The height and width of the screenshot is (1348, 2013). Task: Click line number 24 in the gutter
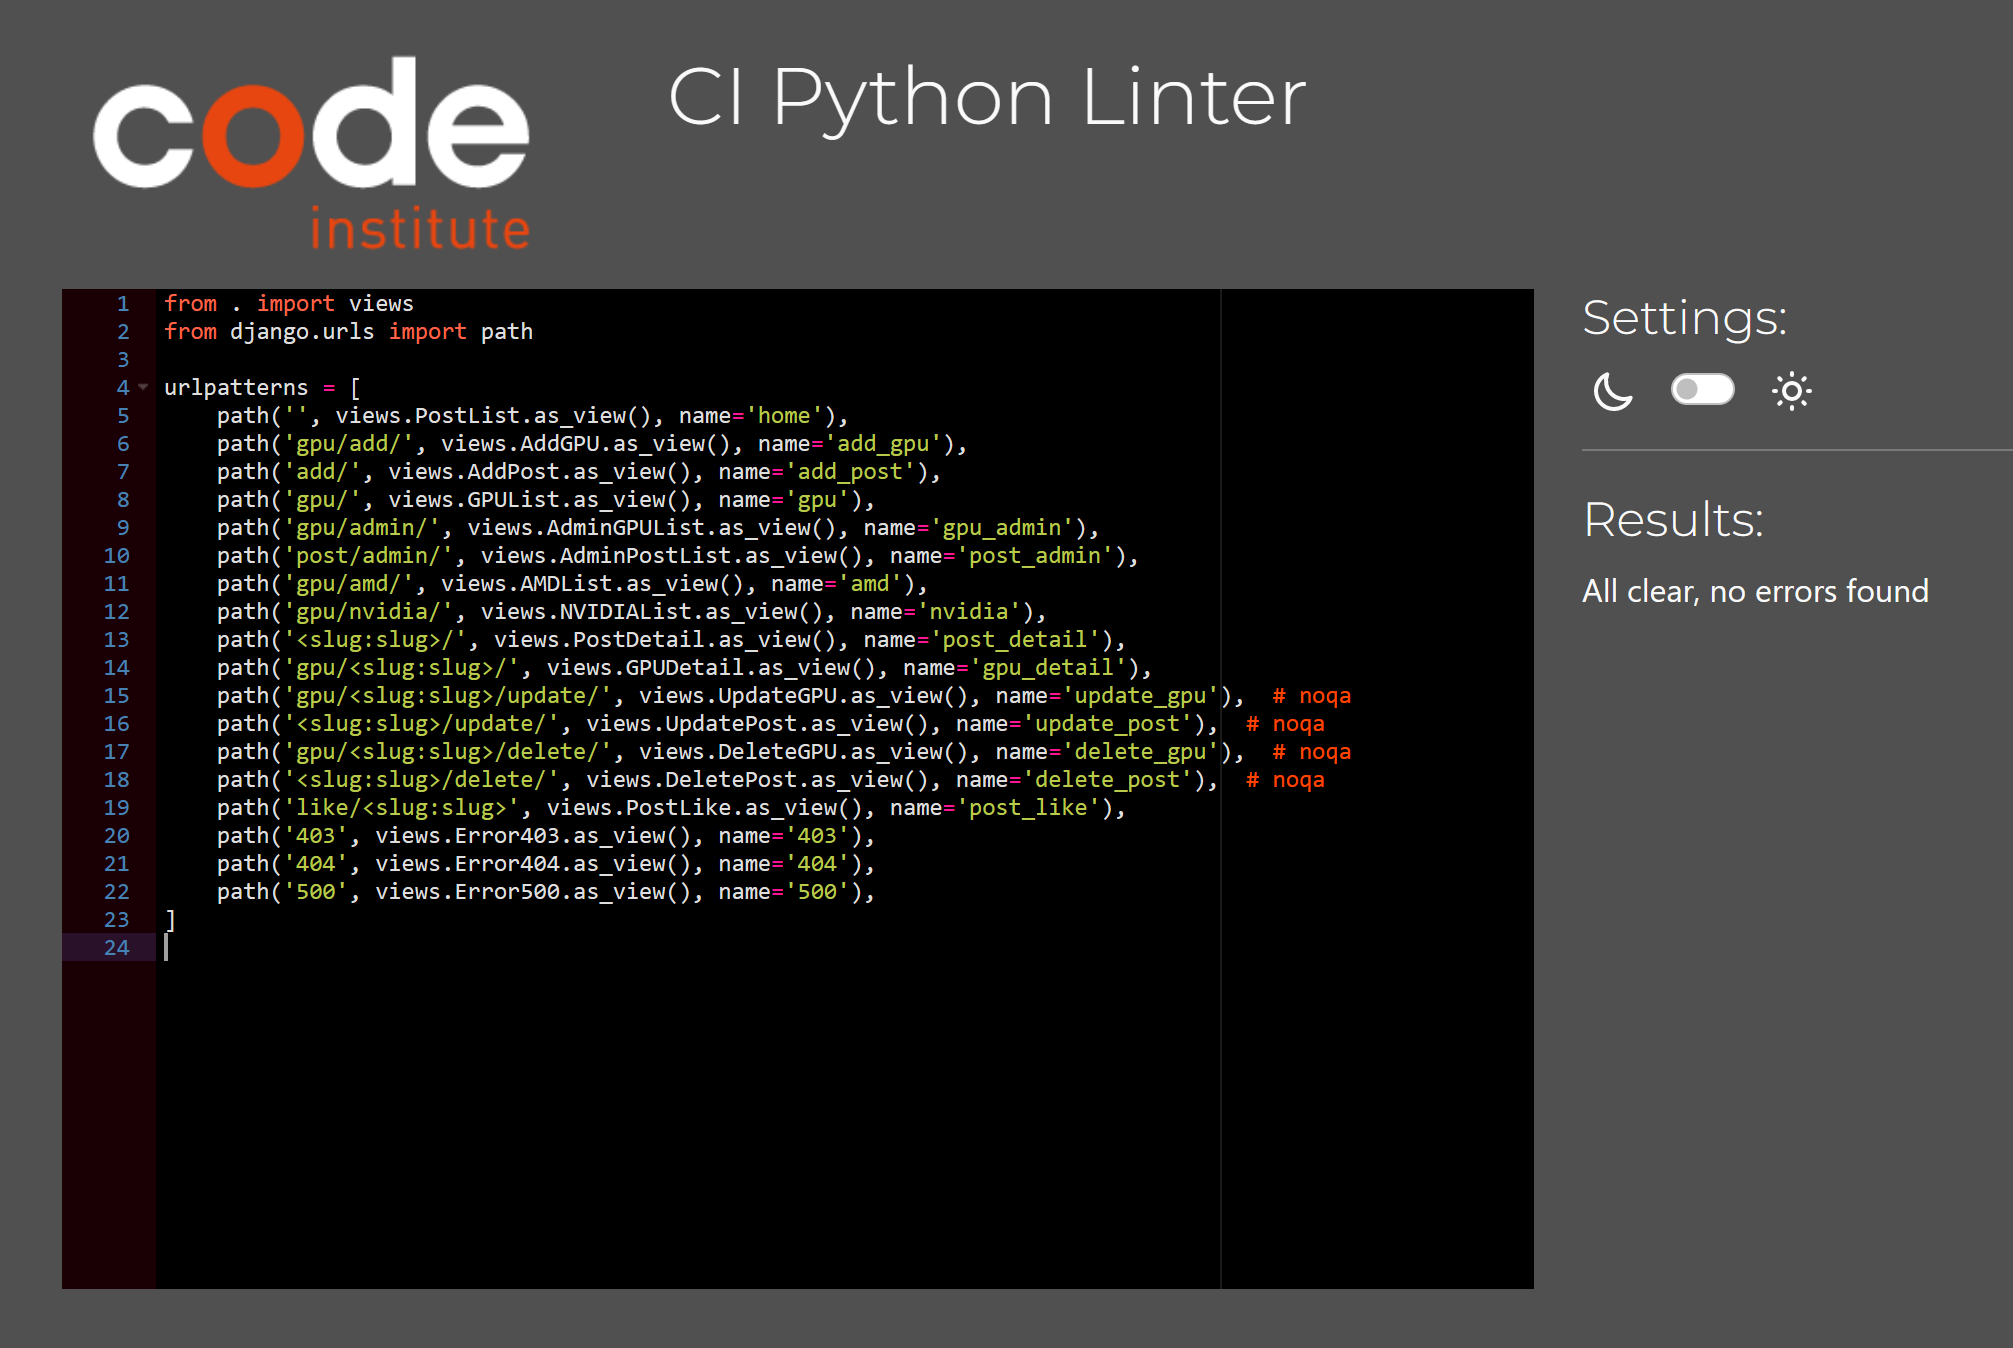(116, 947)
